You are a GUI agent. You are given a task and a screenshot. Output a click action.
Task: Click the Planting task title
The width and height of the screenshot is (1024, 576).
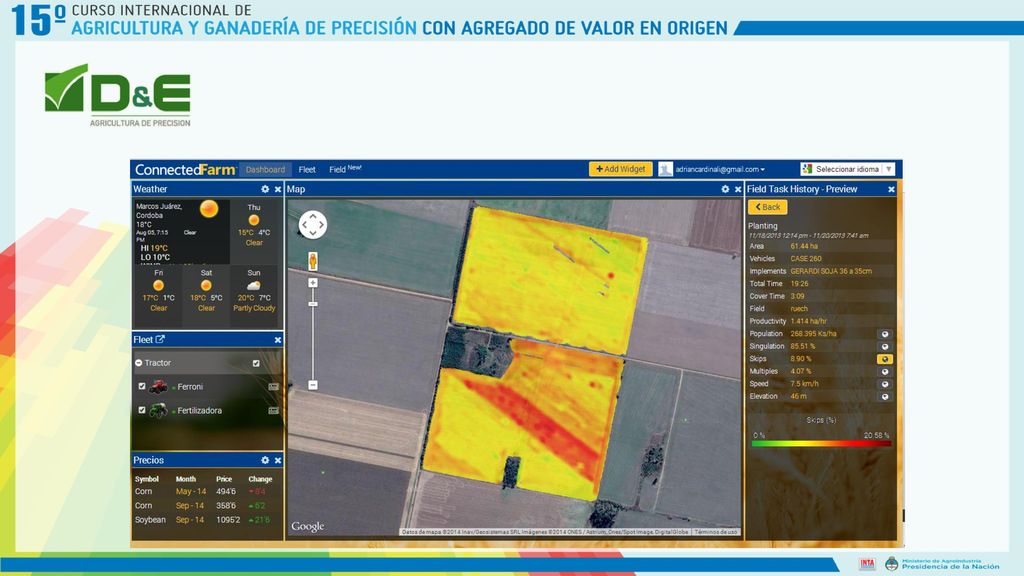click(x=763, y=225)
